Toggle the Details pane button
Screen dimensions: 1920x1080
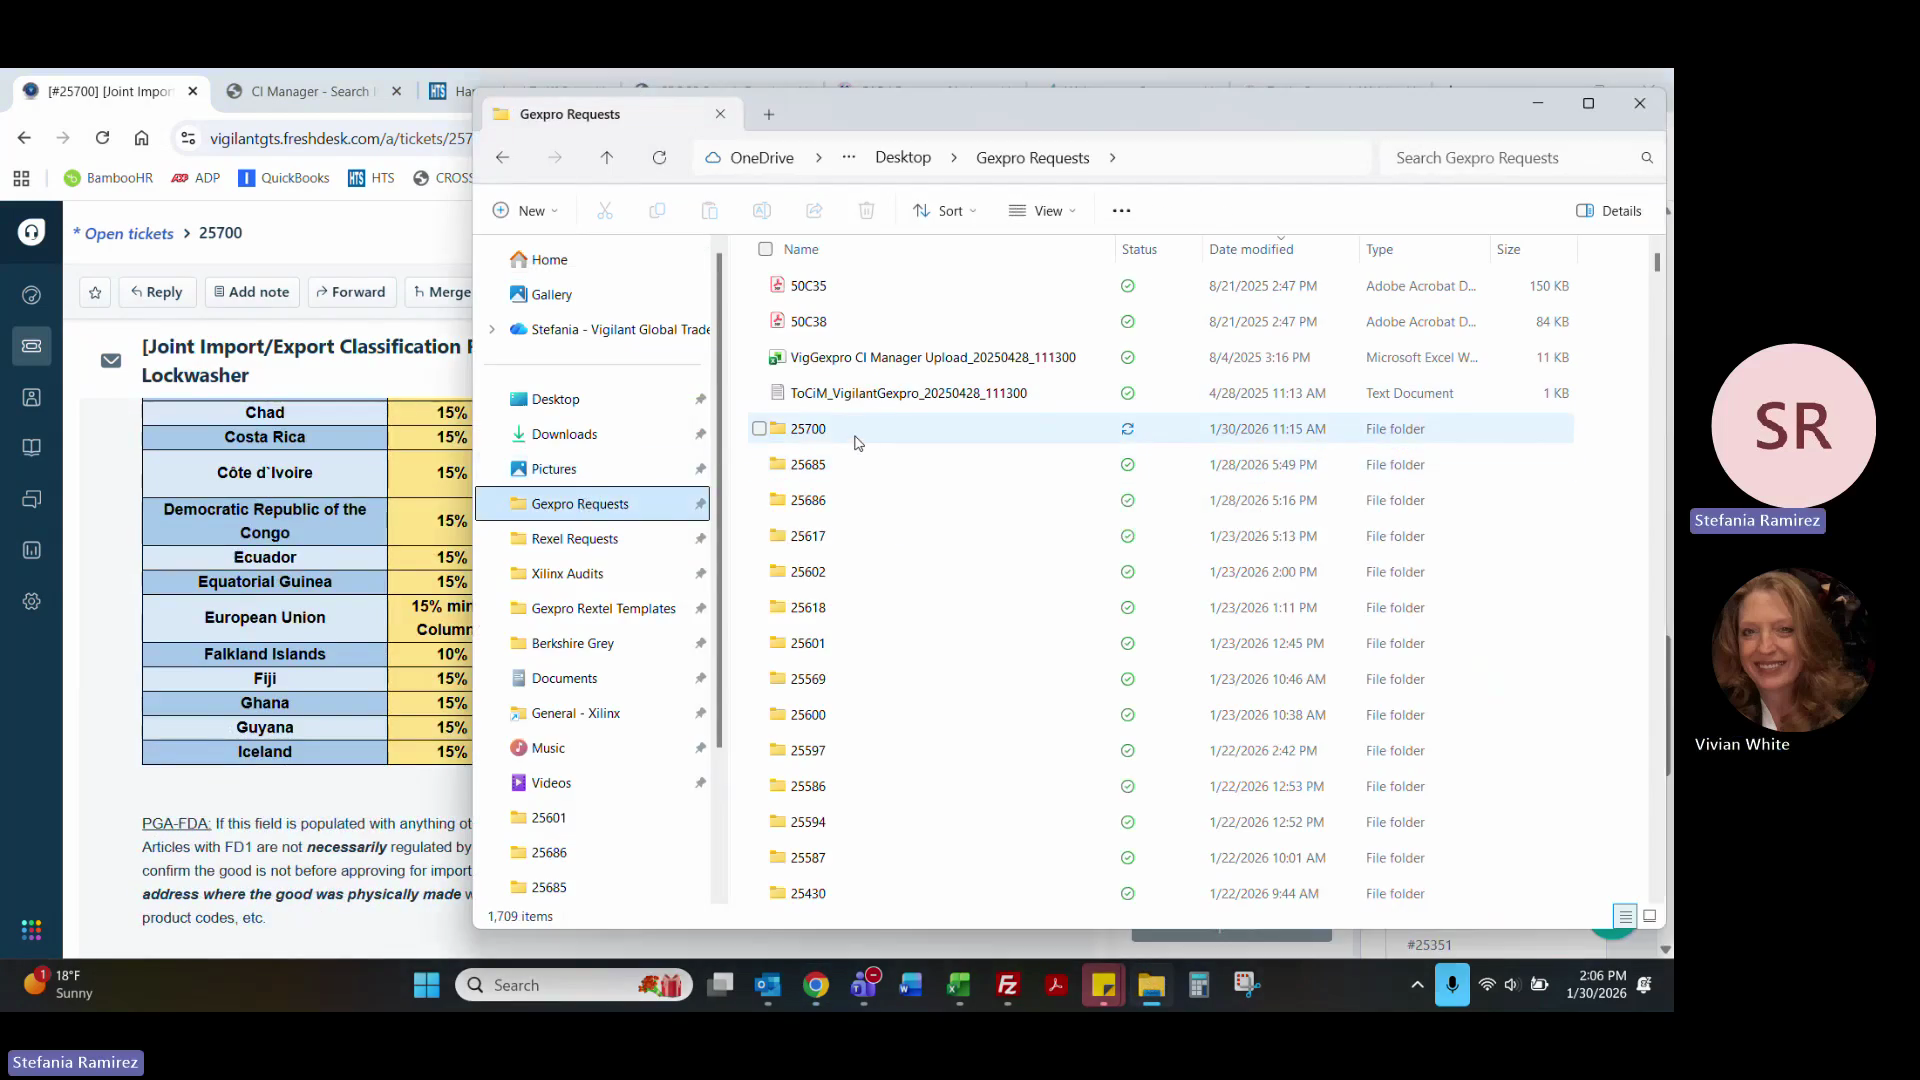[1608, 211]
